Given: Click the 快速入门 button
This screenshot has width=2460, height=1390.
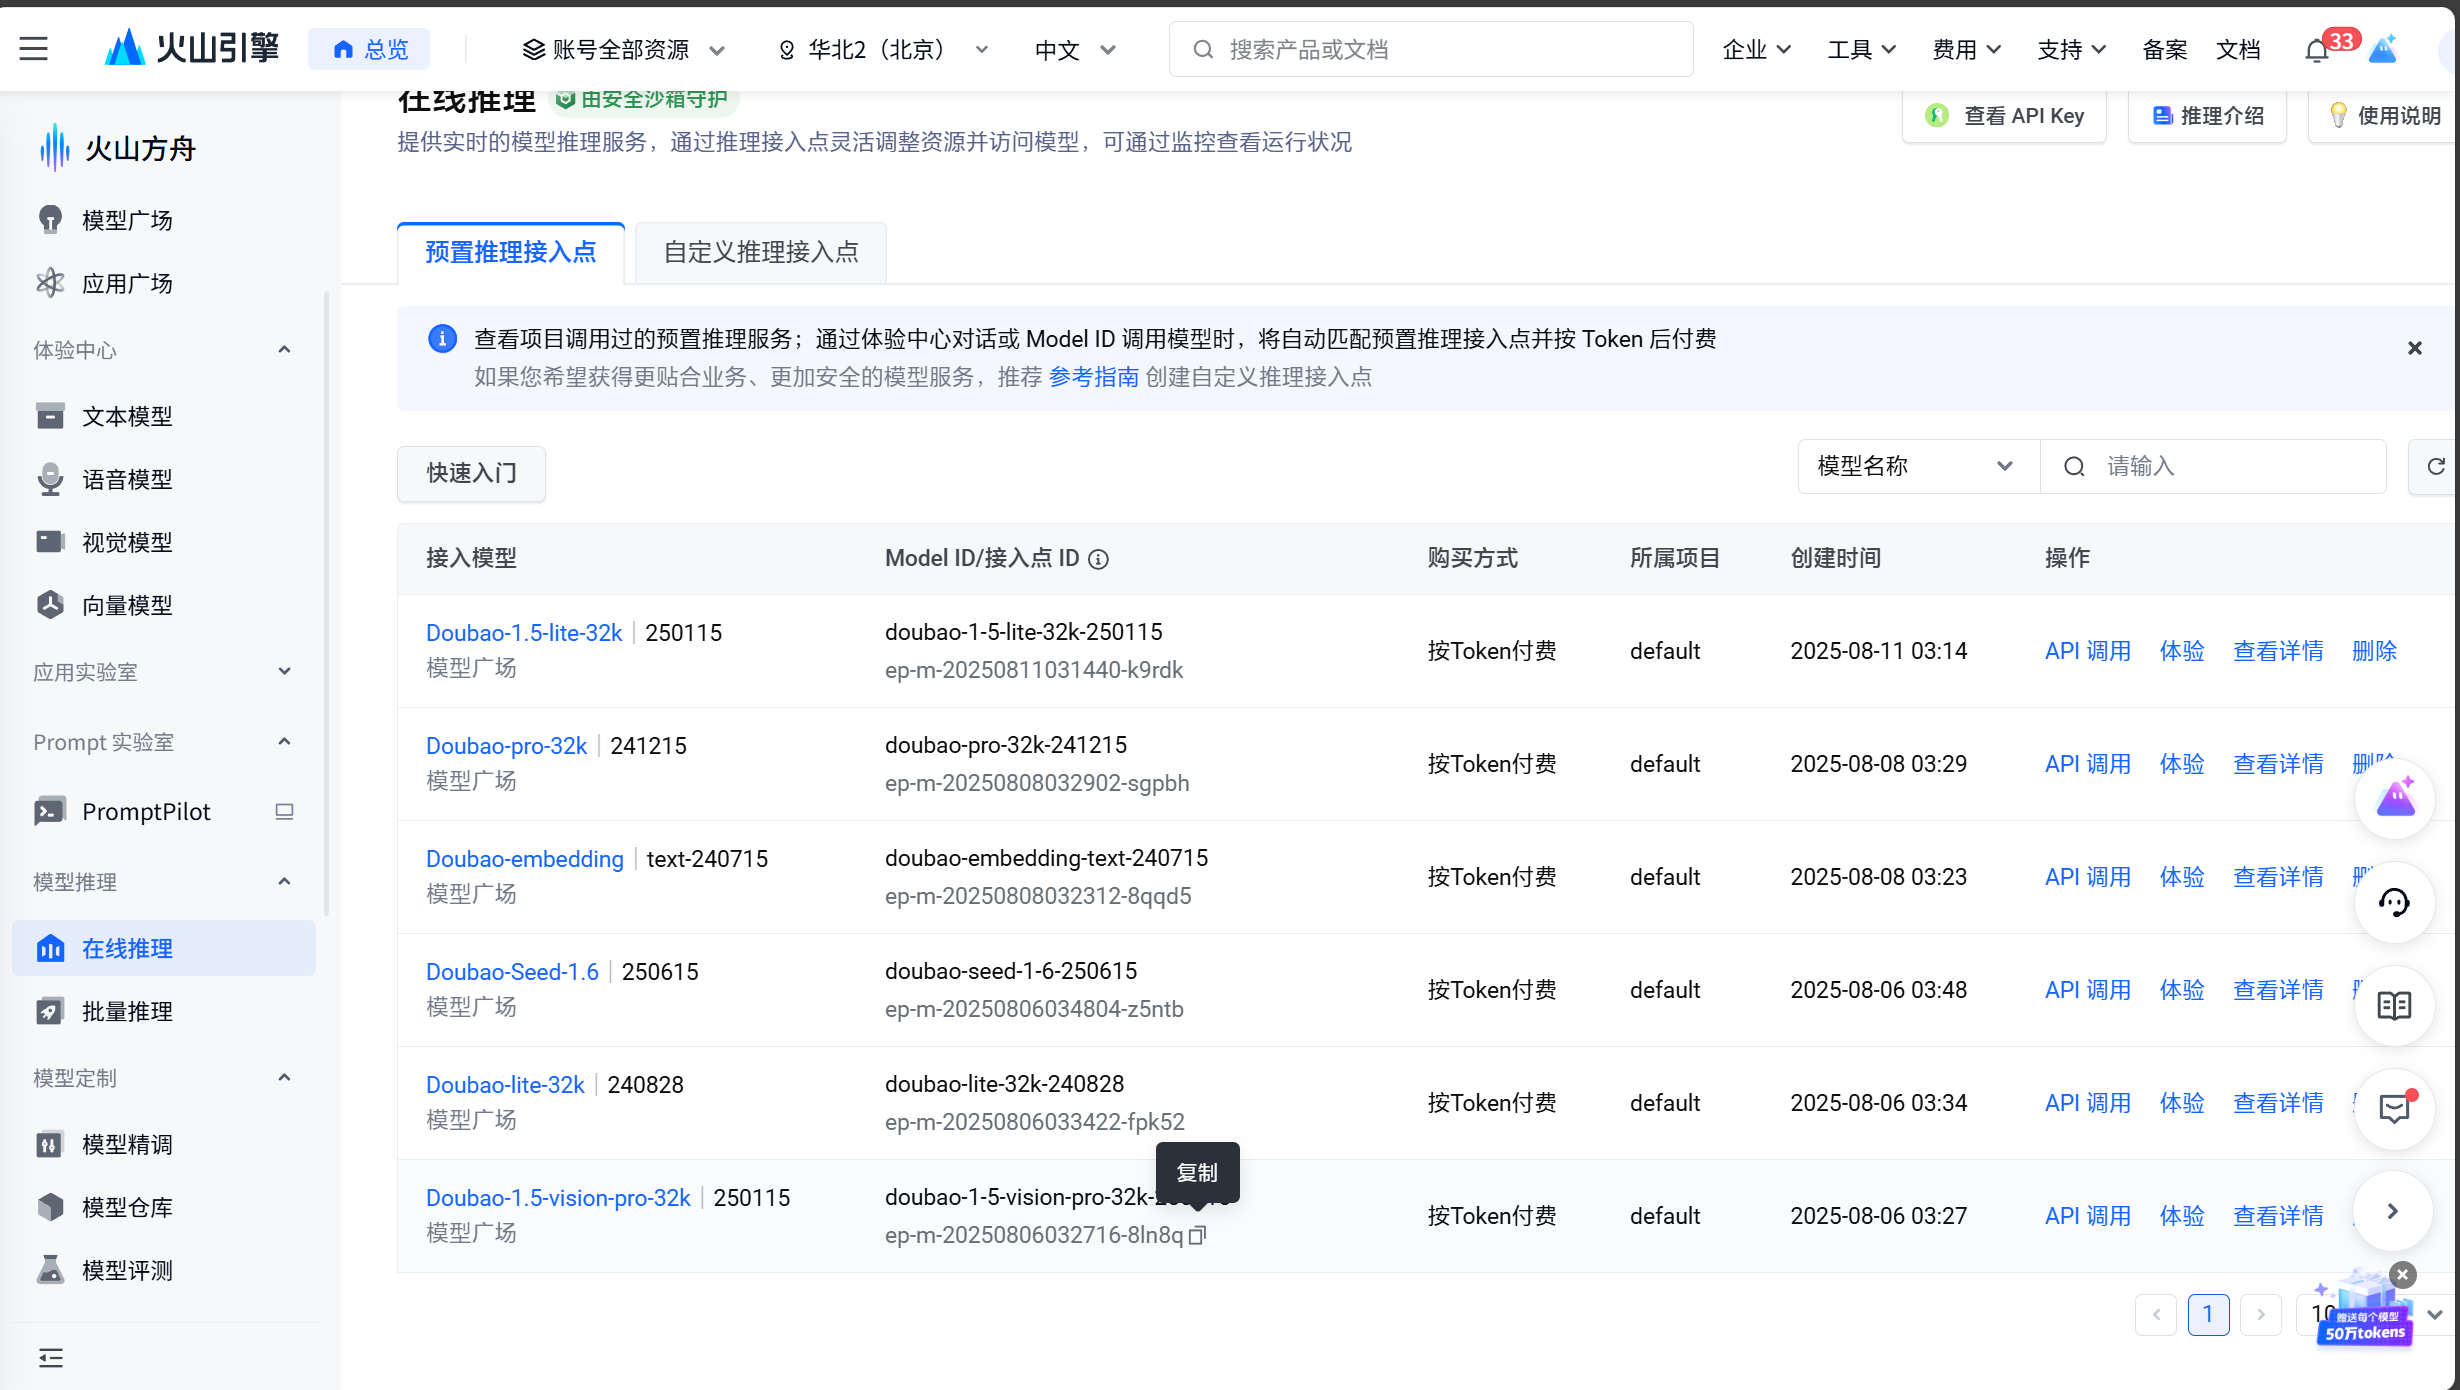Looking at the screenshot, I should [x=471, y=473].
